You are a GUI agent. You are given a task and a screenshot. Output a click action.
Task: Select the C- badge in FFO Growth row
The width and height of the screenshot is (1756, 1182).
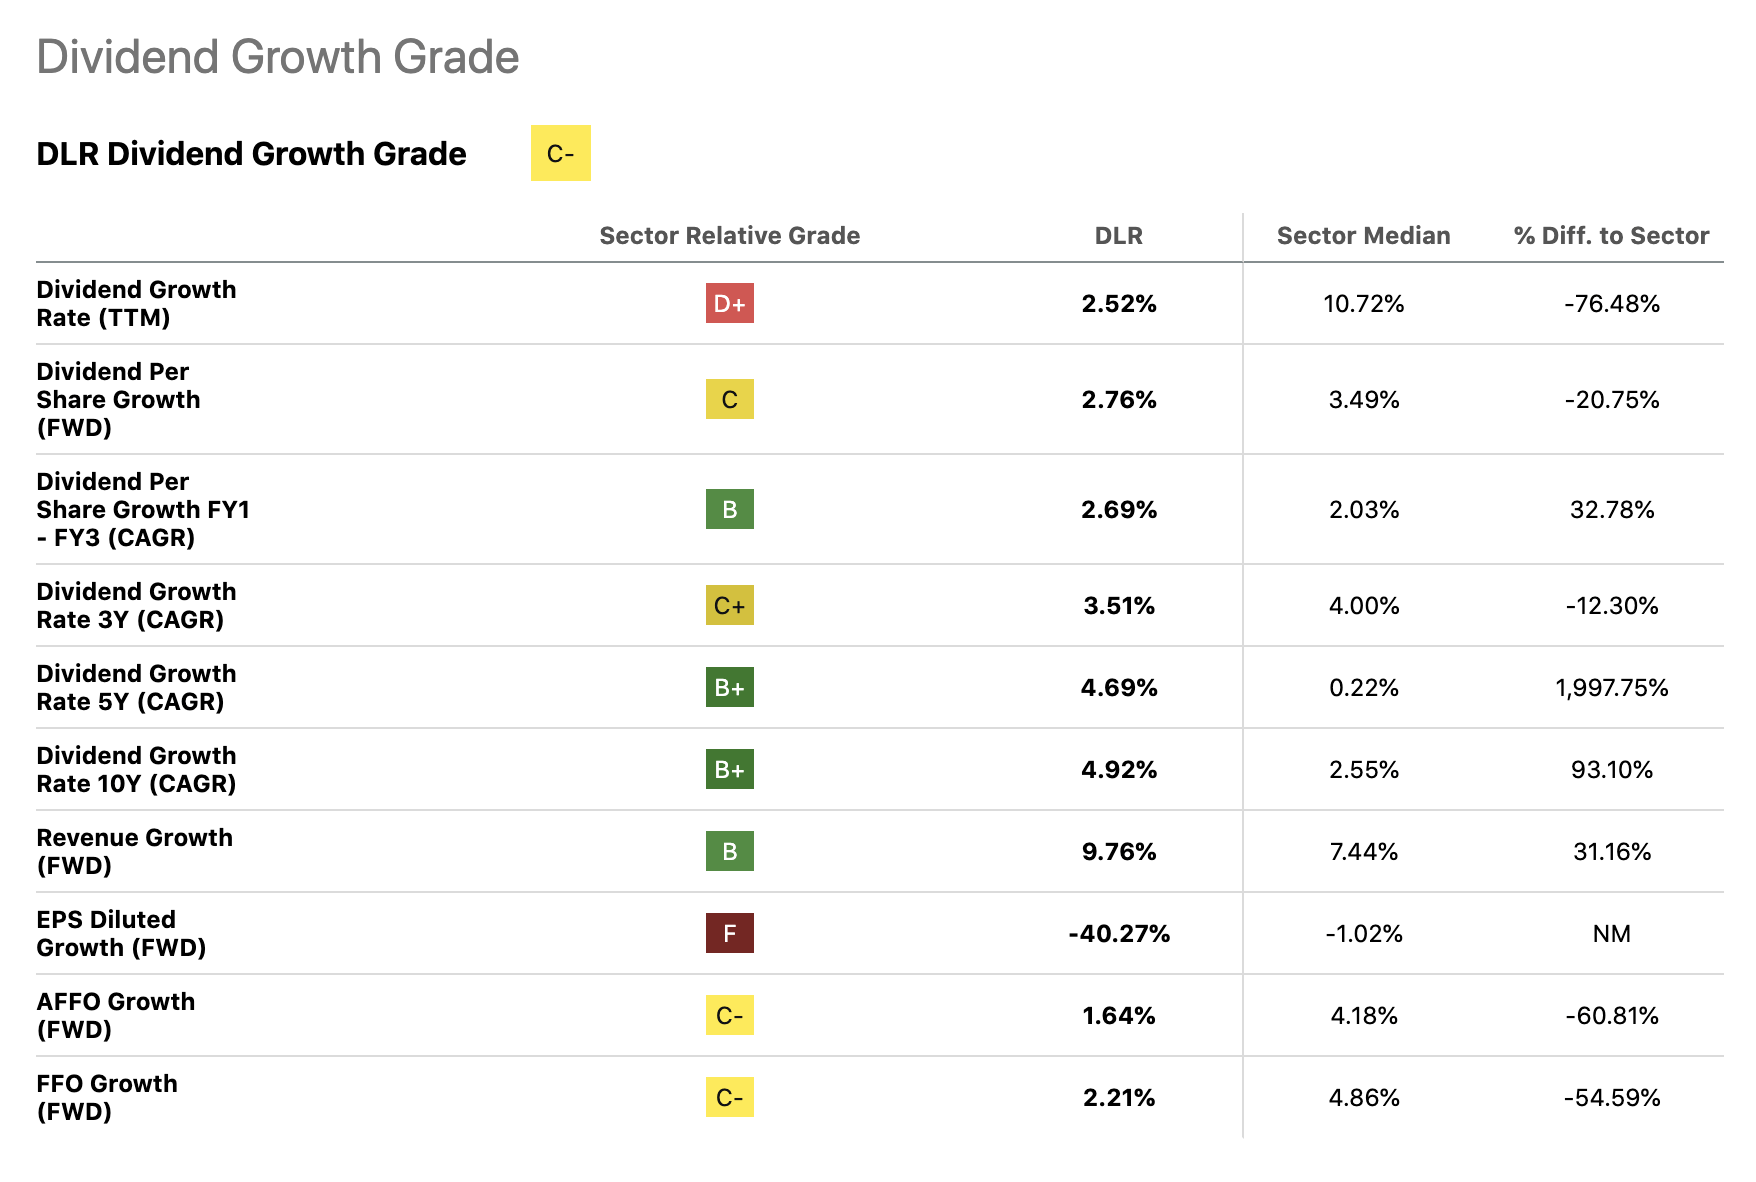(x=729, y=1097)
